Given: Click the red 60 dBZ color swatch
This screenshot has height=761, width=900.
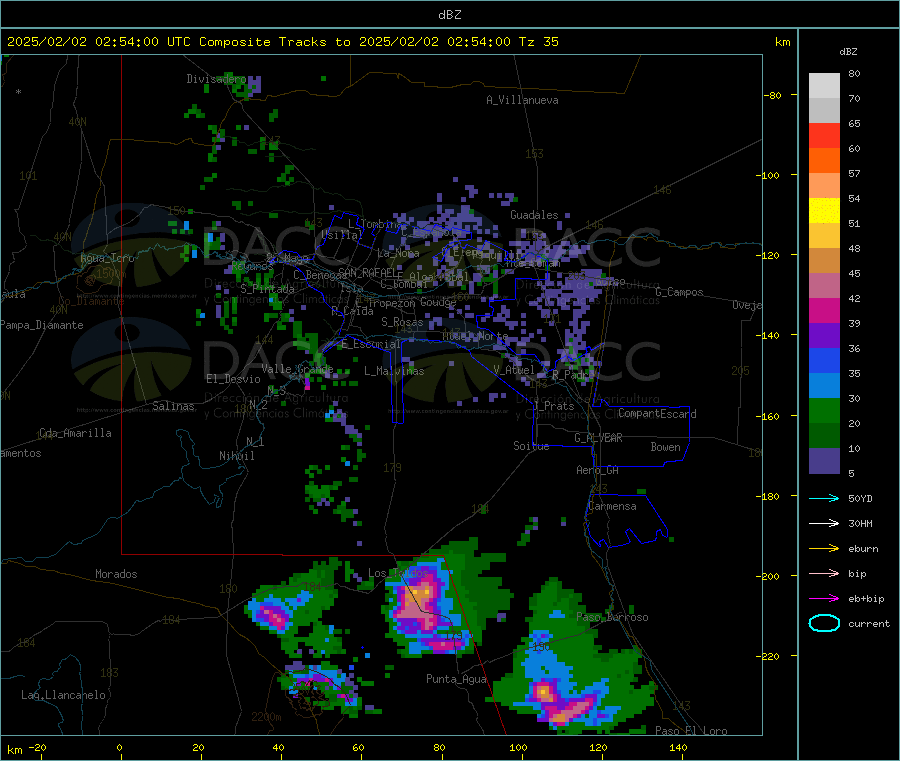Looking at the screenshot, I should point(824,135).
